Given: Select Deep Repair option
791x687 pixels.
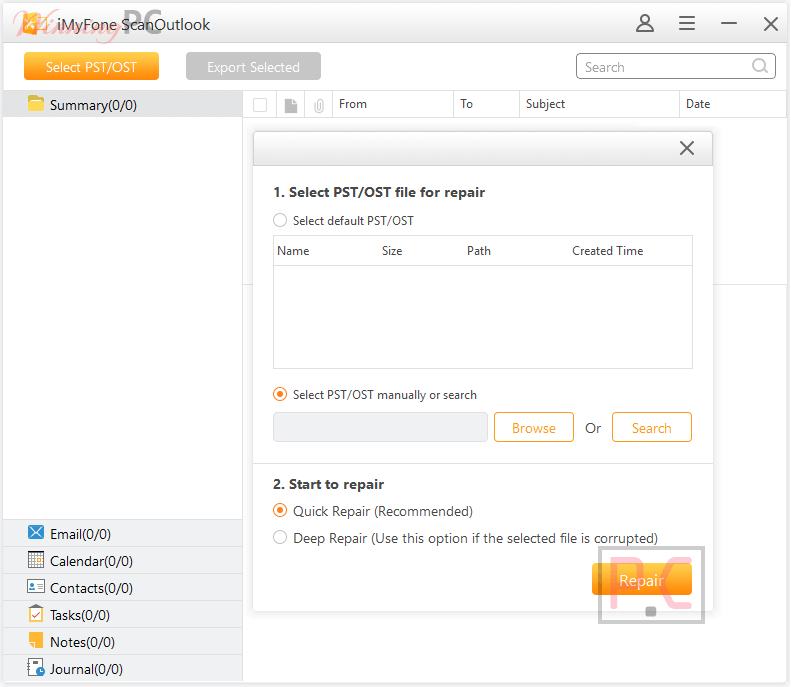Looking at the screenshot, I should click(280, 537).
